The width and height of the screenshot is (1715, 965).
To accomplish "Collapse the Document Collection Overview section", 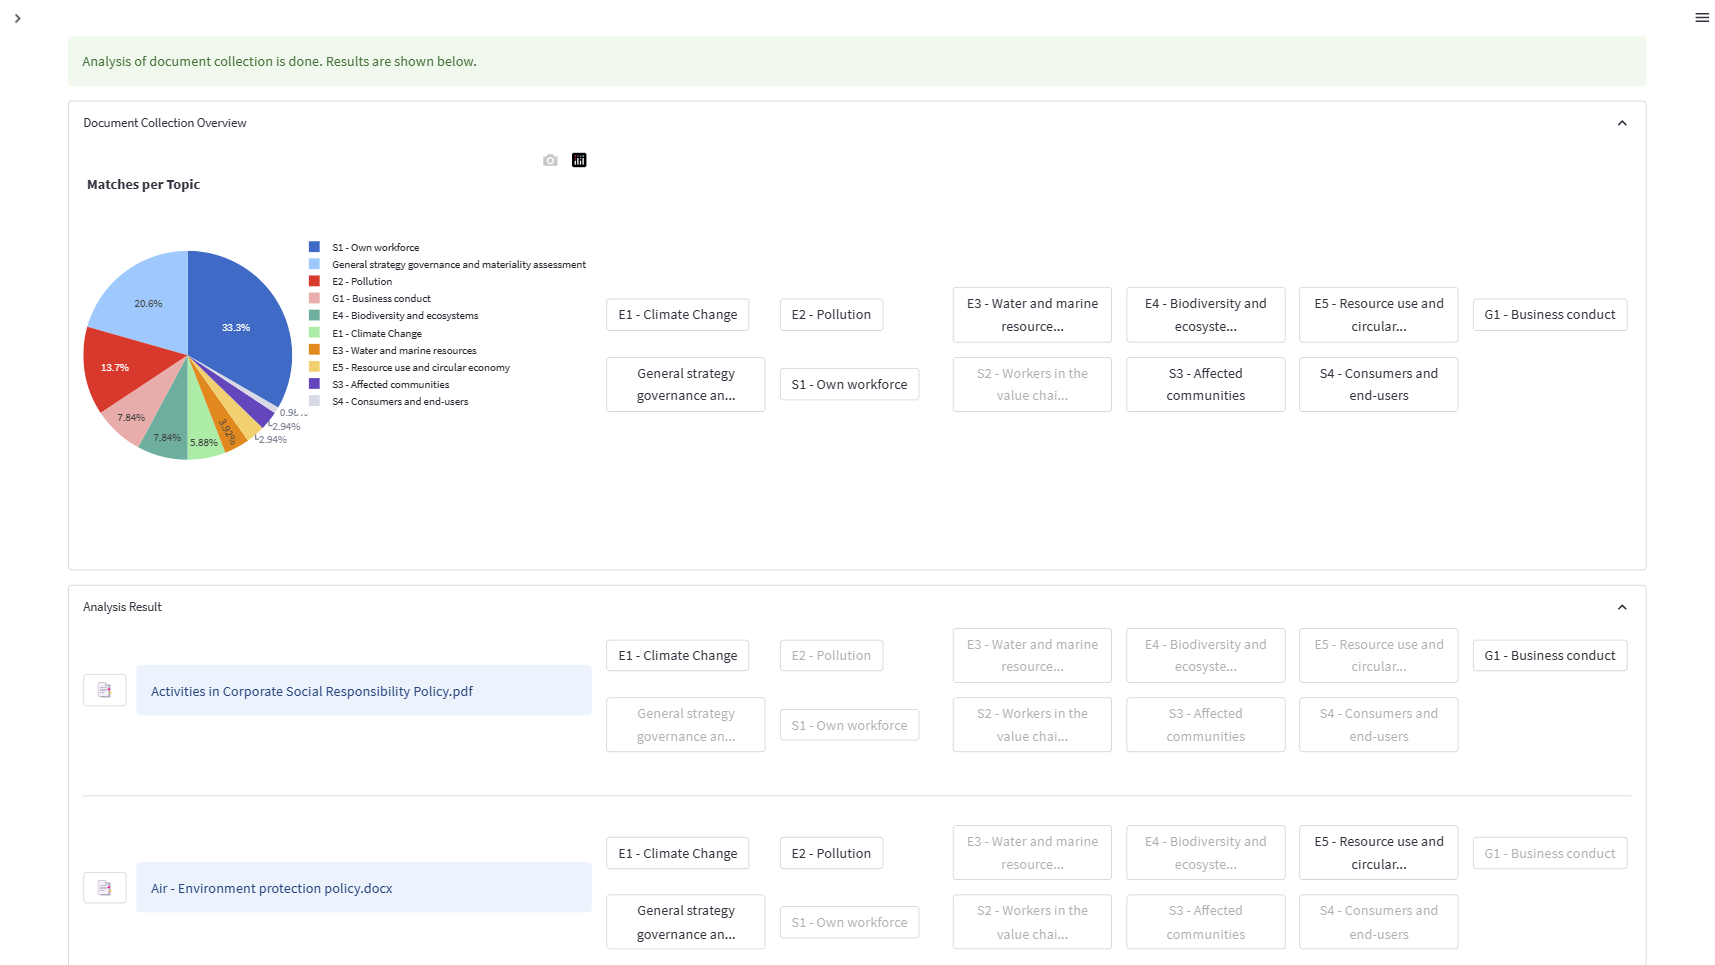I will pos(1621,123).
